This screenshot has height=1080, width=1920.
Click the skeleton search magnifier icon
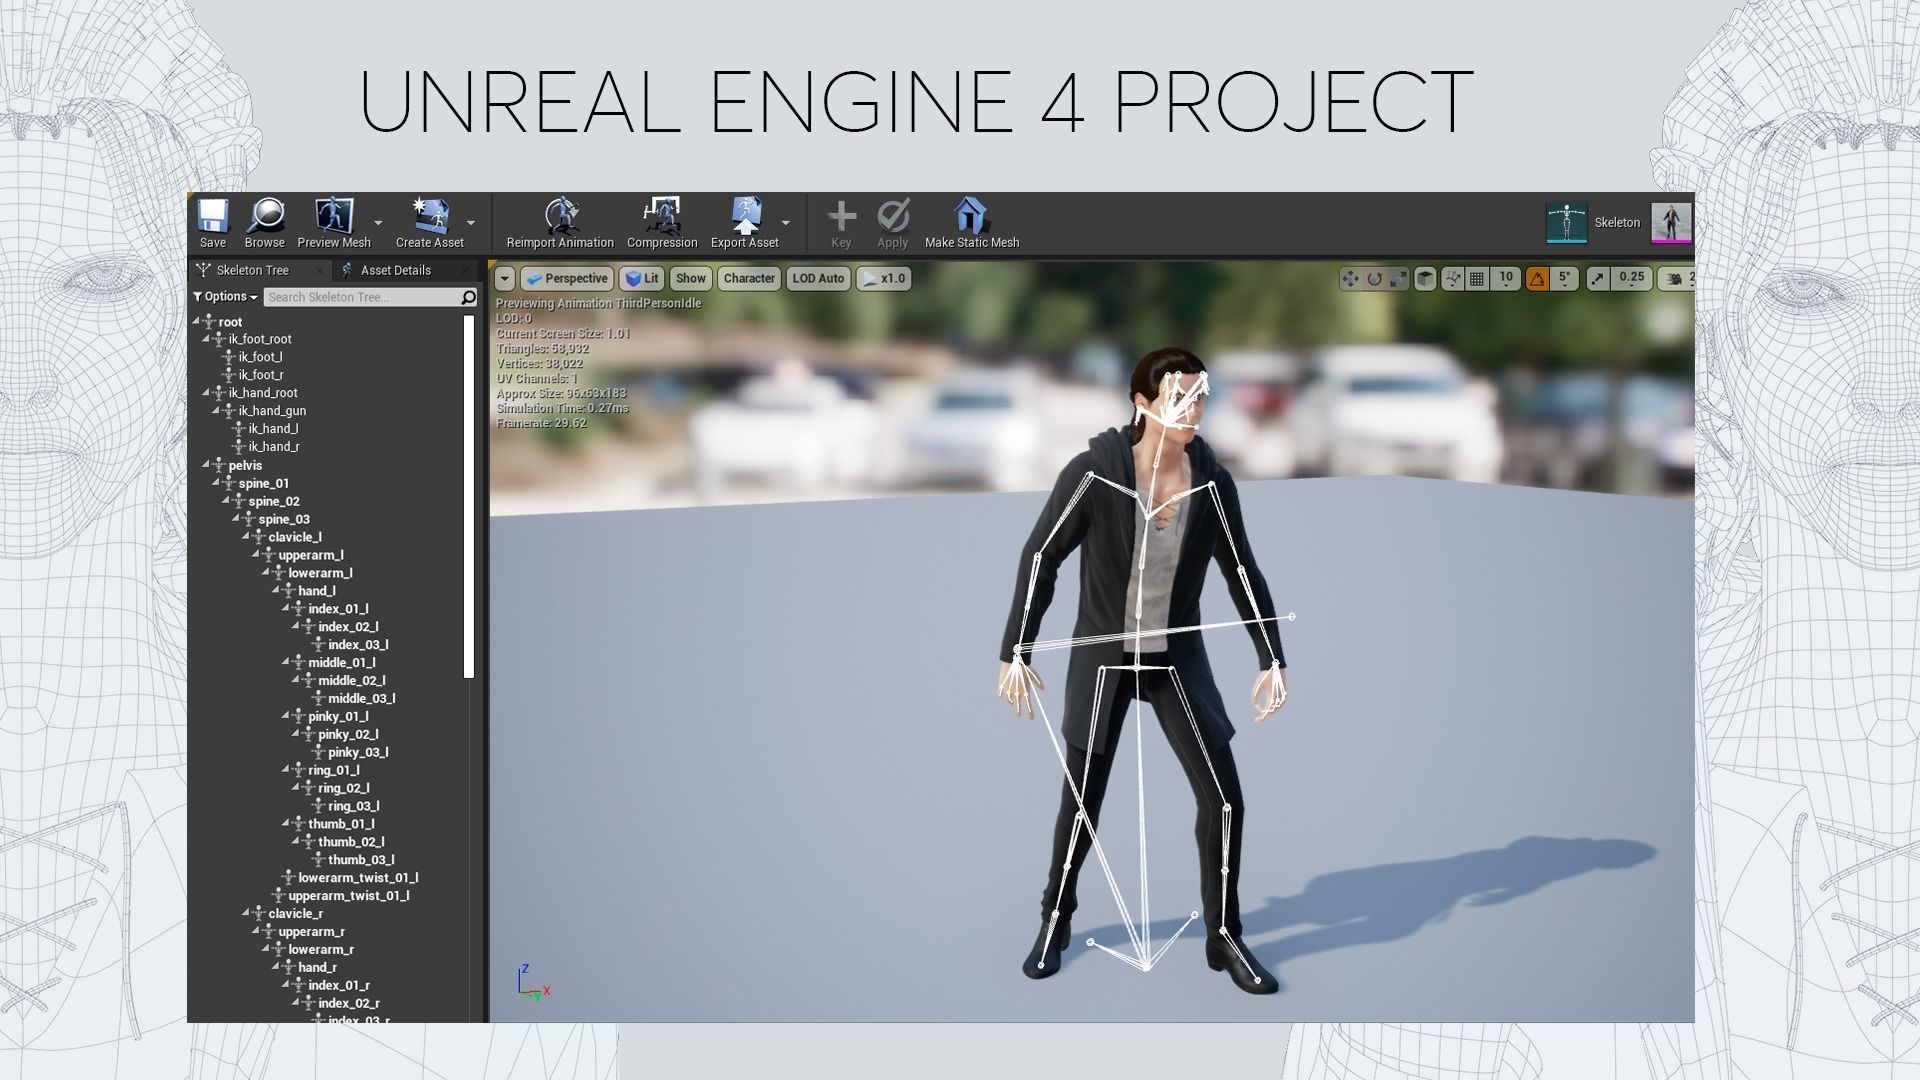pyautogui.click(x=468, y=297)
